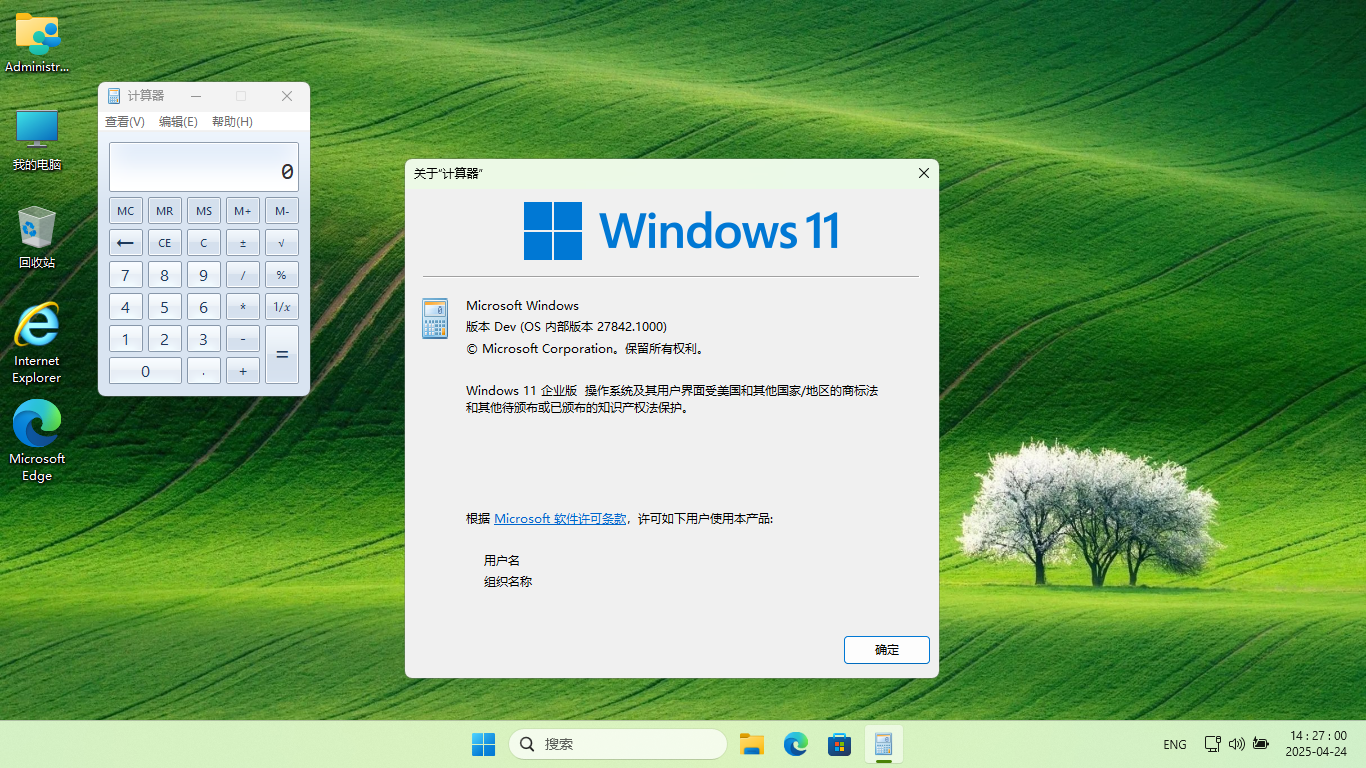Screen dimensions: 1366x768
Task: Click the wide 0 key on the calculator
Action: point(146,371)
